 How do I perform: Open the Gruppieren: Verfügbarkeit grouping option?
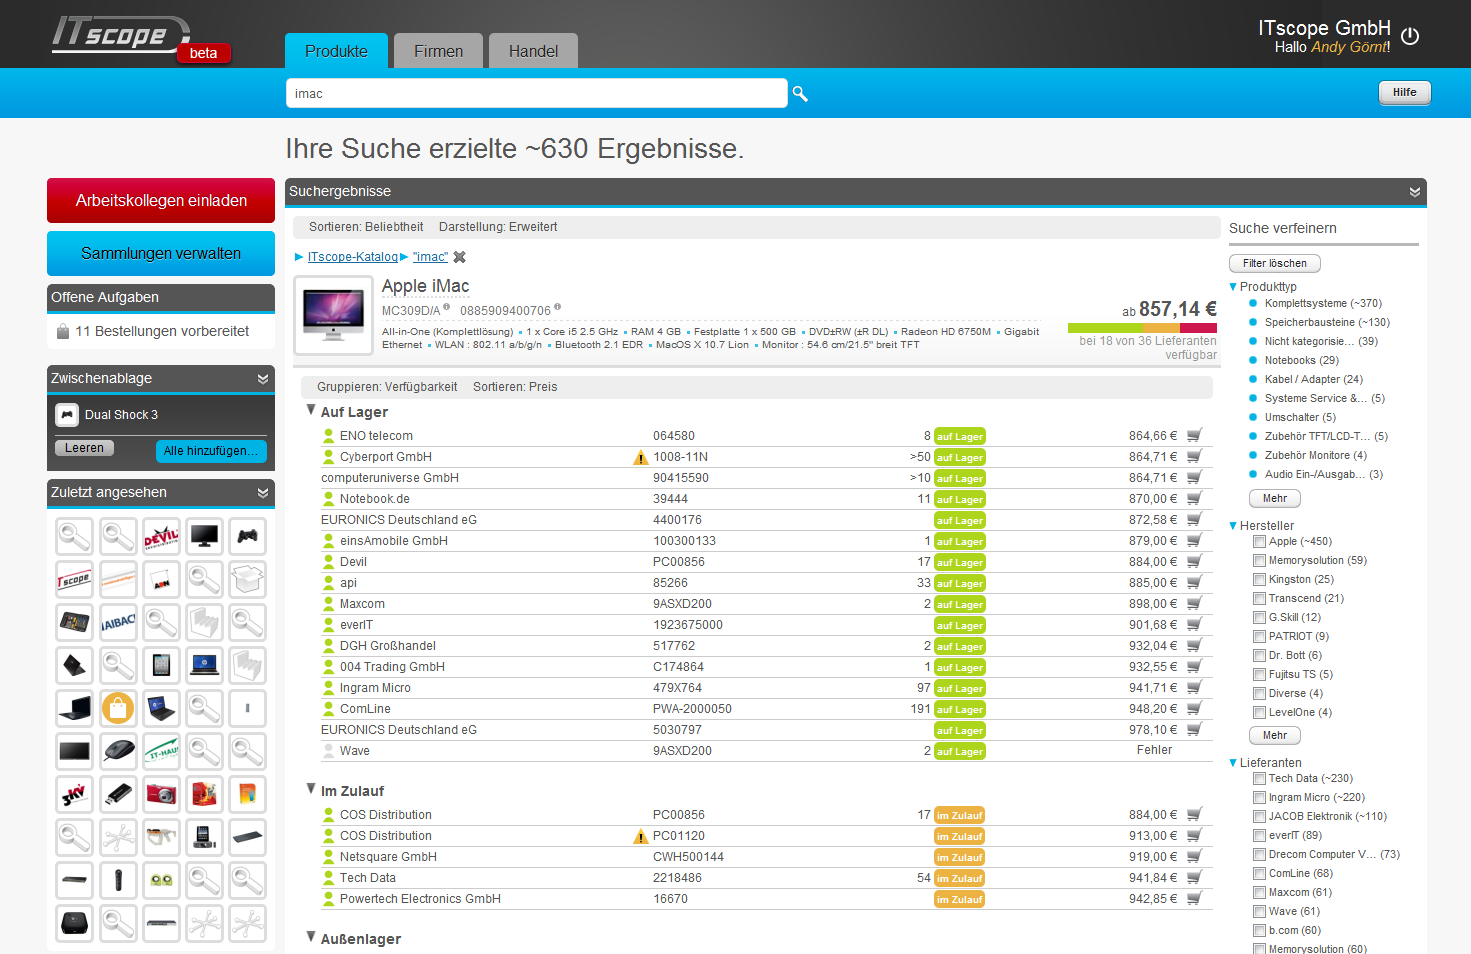tap(387, 387)
